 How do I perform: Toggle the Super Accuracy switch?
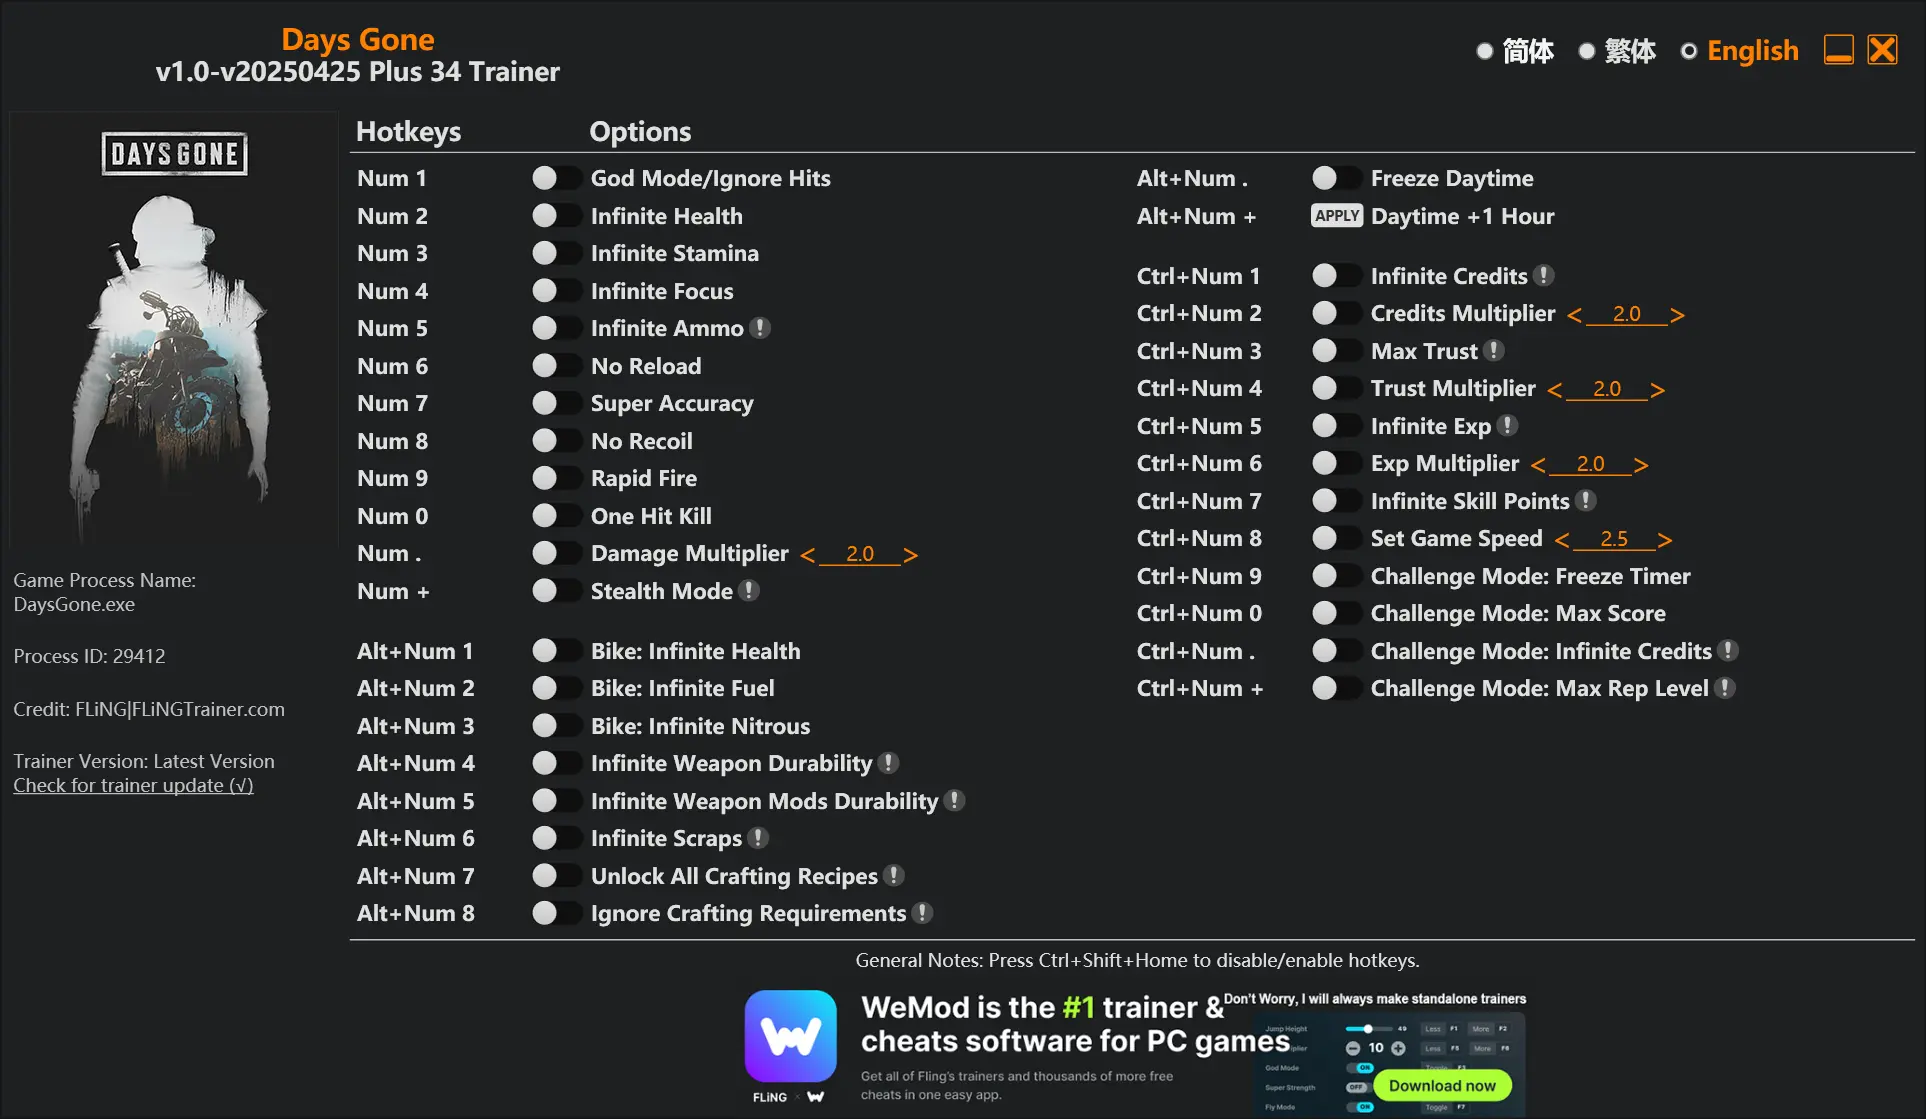coord(556,403)
